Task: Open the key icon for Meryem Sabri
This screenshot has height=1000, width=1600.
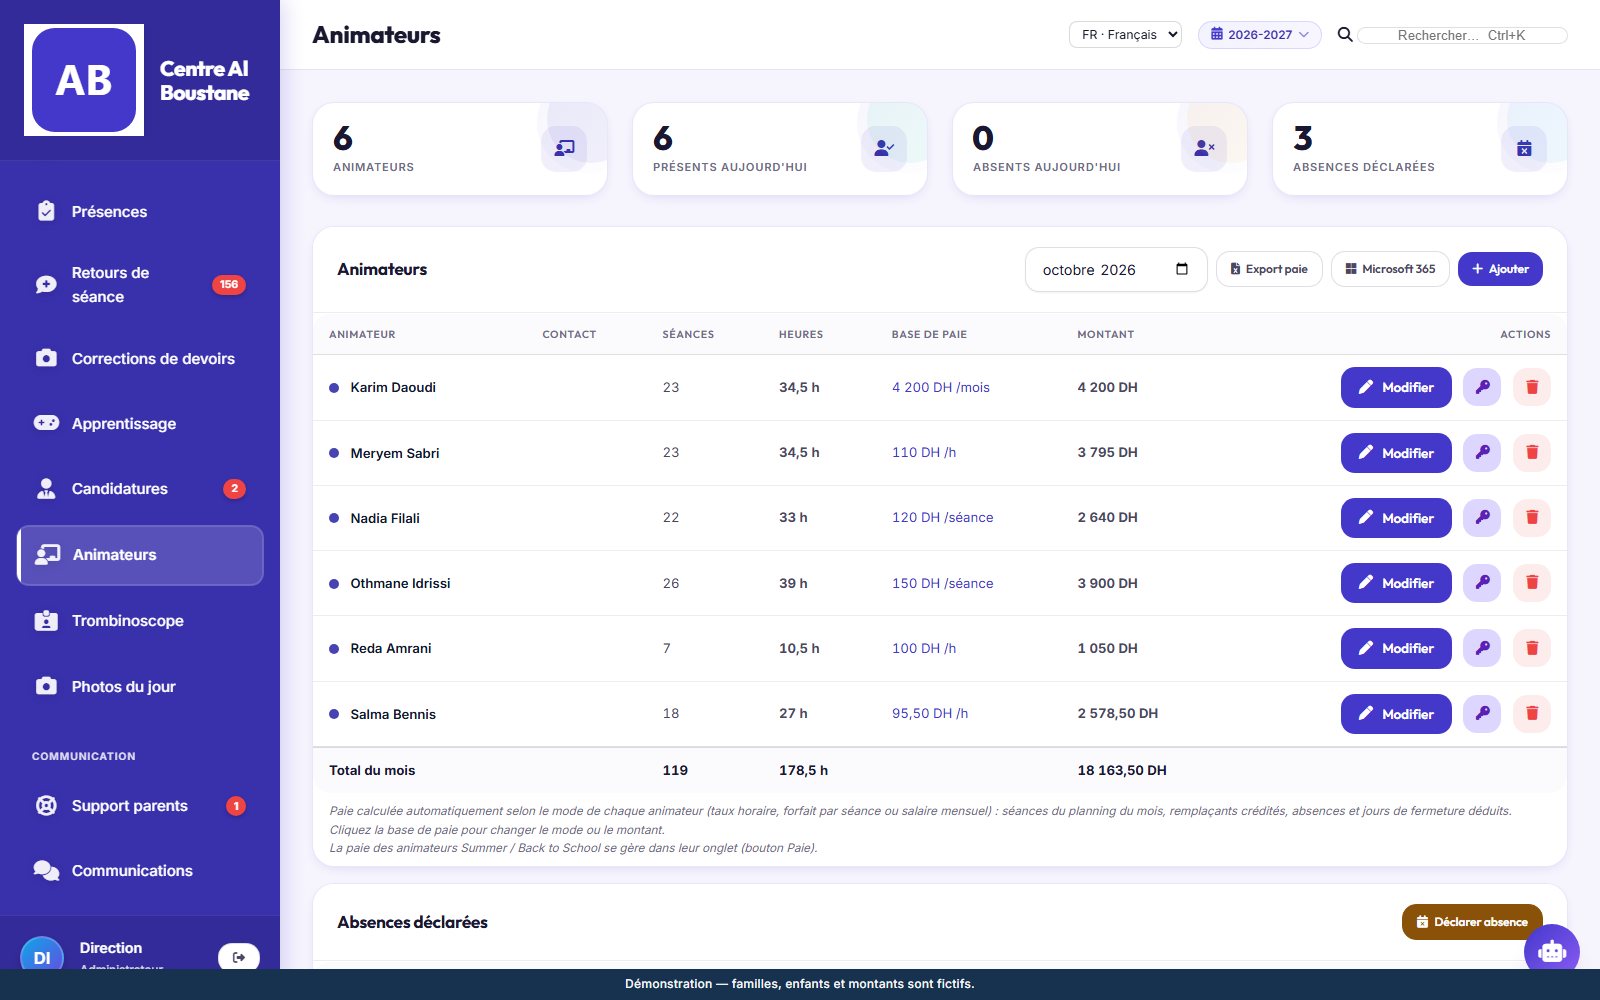Action: pos(1482,453)
